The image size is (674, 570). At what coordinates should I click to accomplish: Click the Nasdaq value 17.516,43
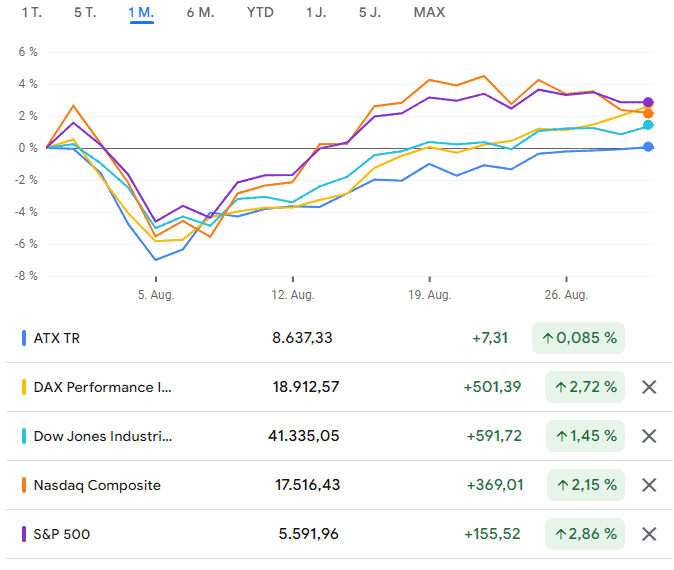pyautogui.click(x=307, y=485)
